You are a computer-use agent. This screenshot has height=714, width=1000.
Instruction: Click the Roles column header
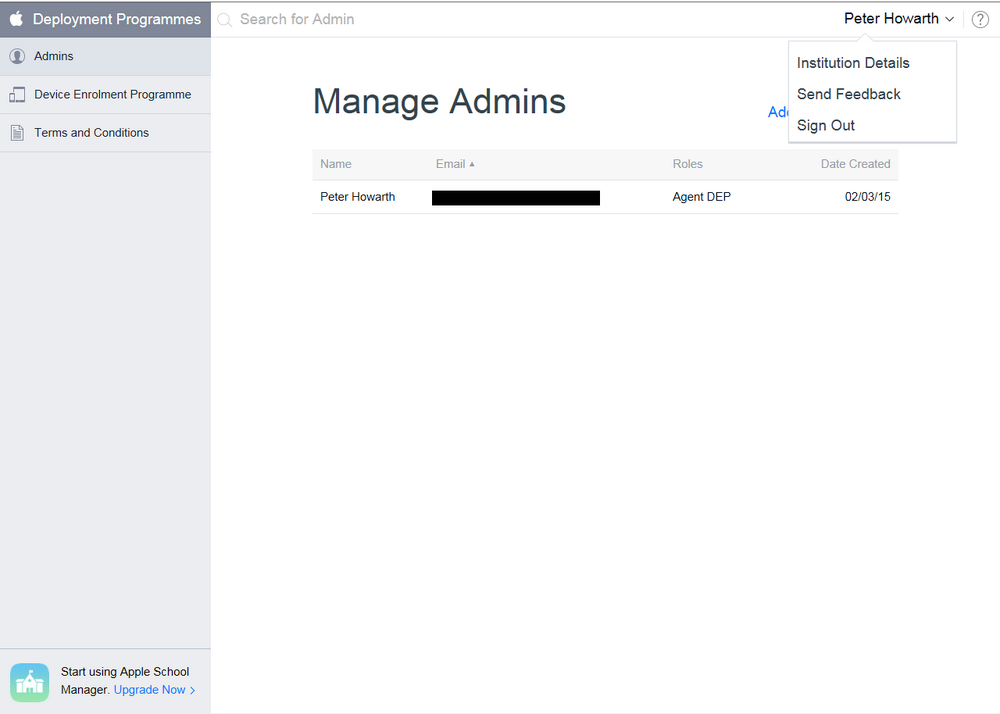click(x=688, y=164)
